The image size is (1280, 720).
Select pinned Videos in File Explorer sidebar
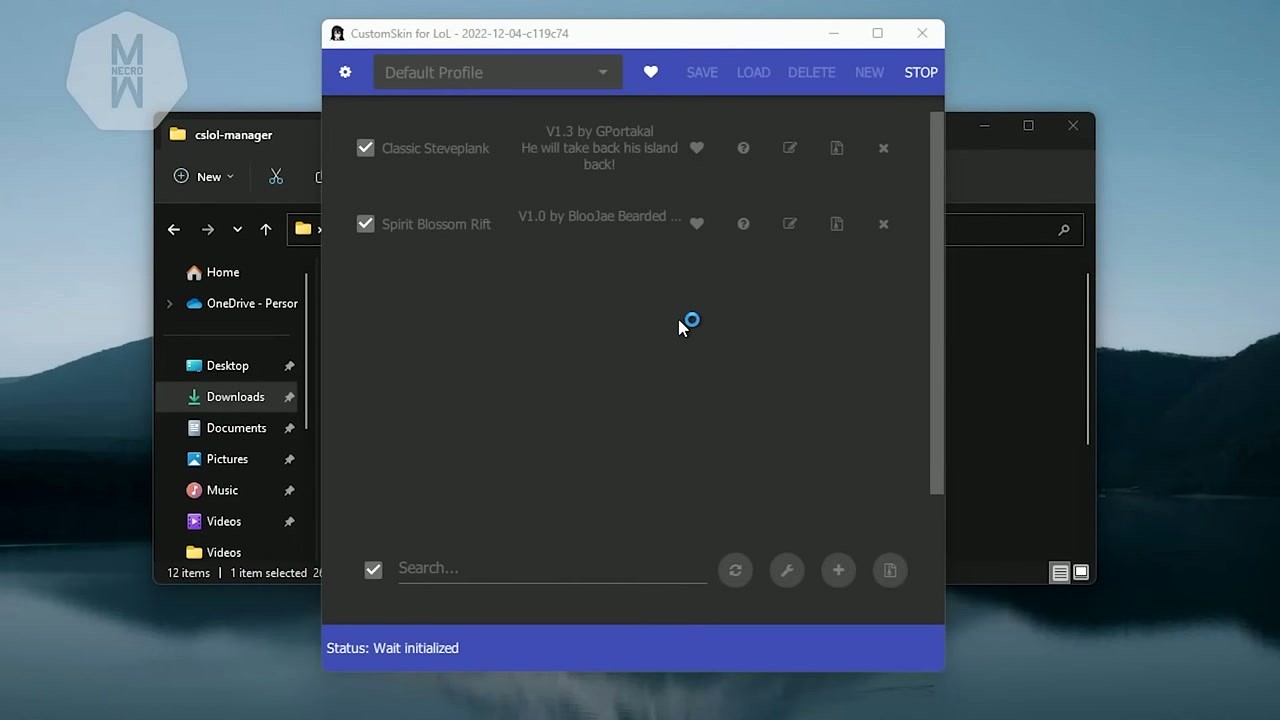(x=227, y=521)
